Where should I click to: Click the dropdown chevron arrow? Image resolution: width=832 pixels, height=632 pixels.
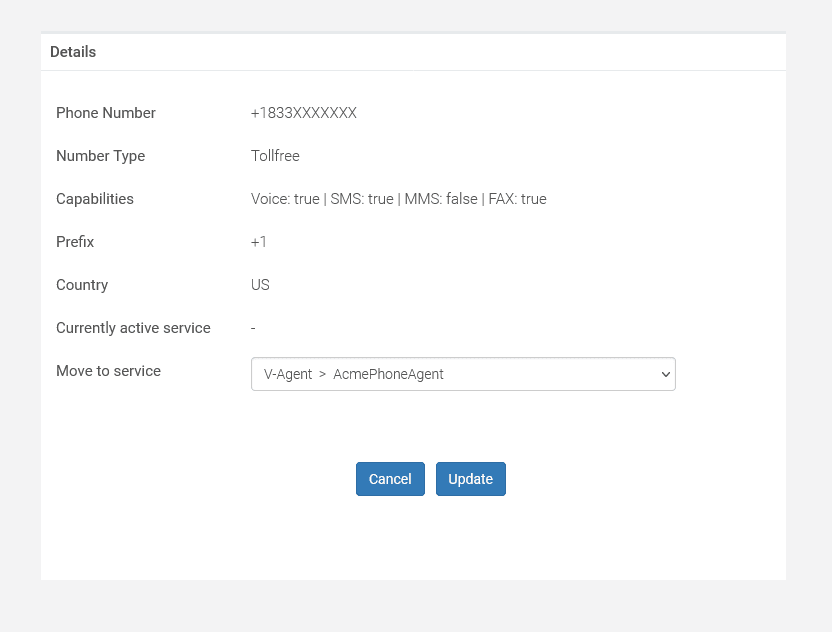(x=665, y=374)
